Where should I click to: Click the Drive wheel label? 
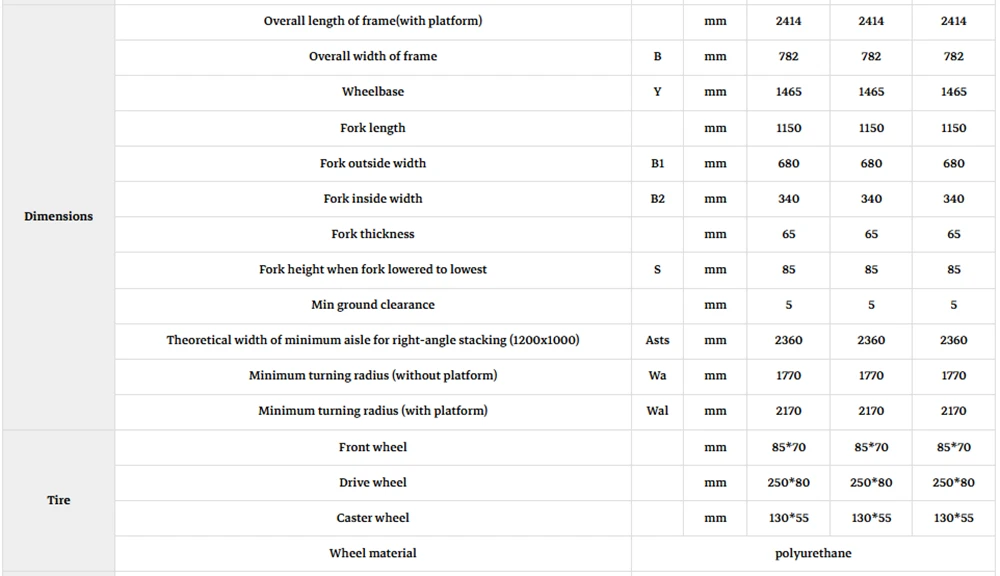point(373,482)
